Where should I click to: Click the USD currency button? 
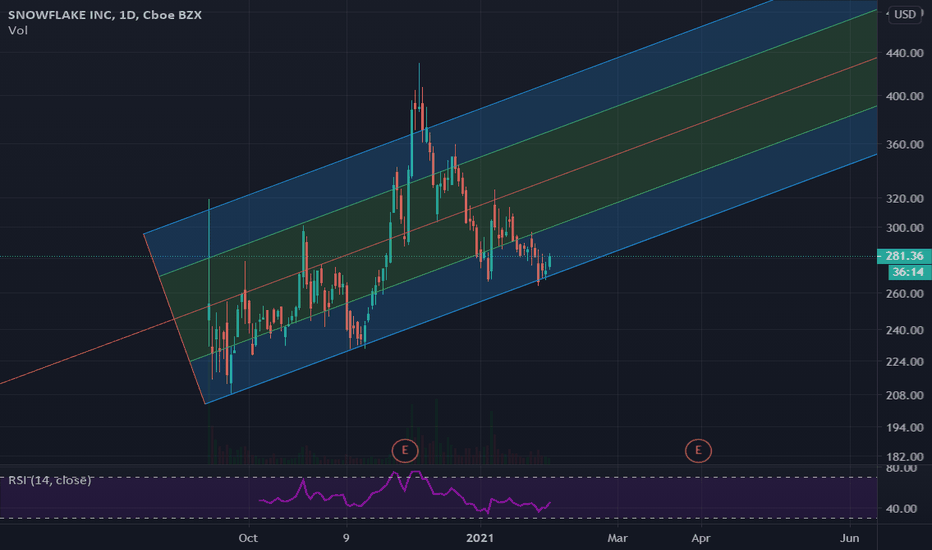pyautogui.click(x=905, y=14)
